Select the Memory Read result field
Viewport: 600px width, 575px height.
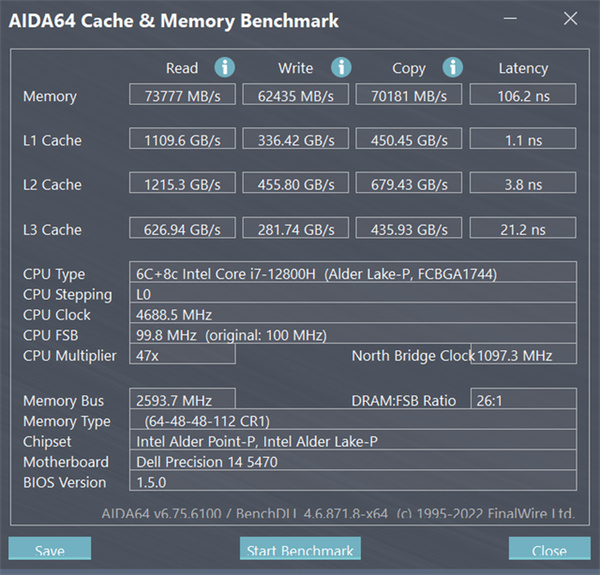(x=182, y=96)
